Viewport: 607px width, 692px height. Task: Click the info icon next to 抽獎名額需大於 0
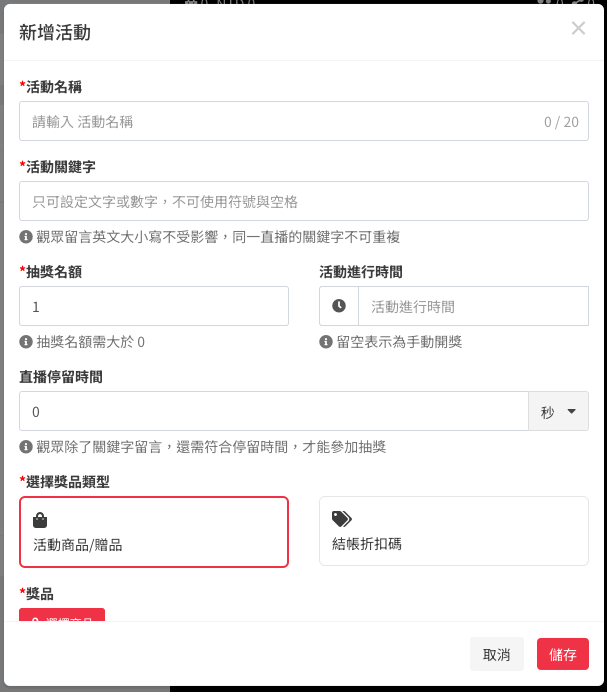[x=26, y=342]
